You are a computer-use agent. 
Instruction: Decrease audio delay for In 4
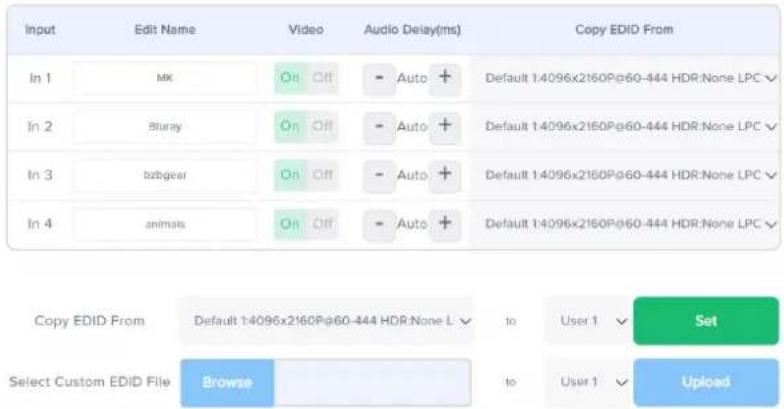pos(379,224)
